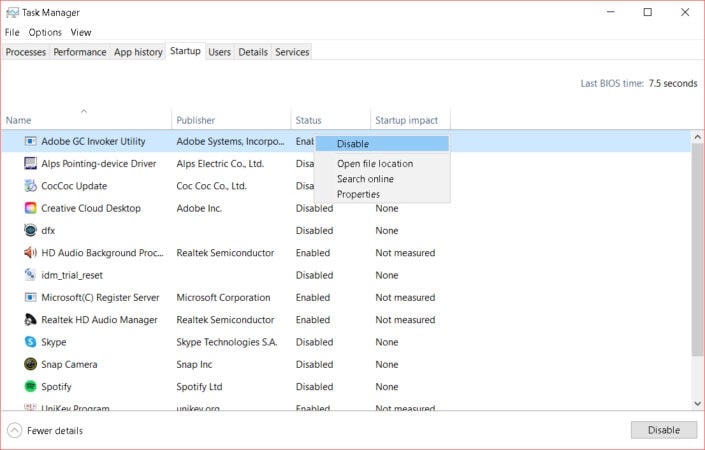The image size is (705, 450).
Task: Open the Options menu
Action: 45,32
